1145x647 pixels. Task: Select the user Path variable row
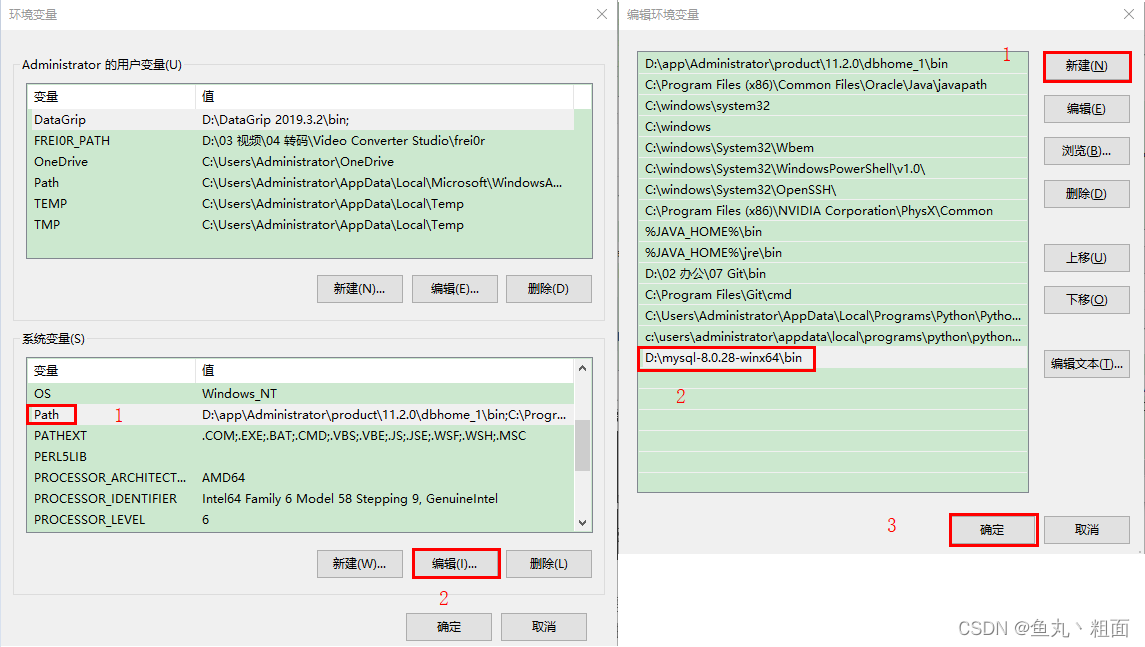(300, 183)
